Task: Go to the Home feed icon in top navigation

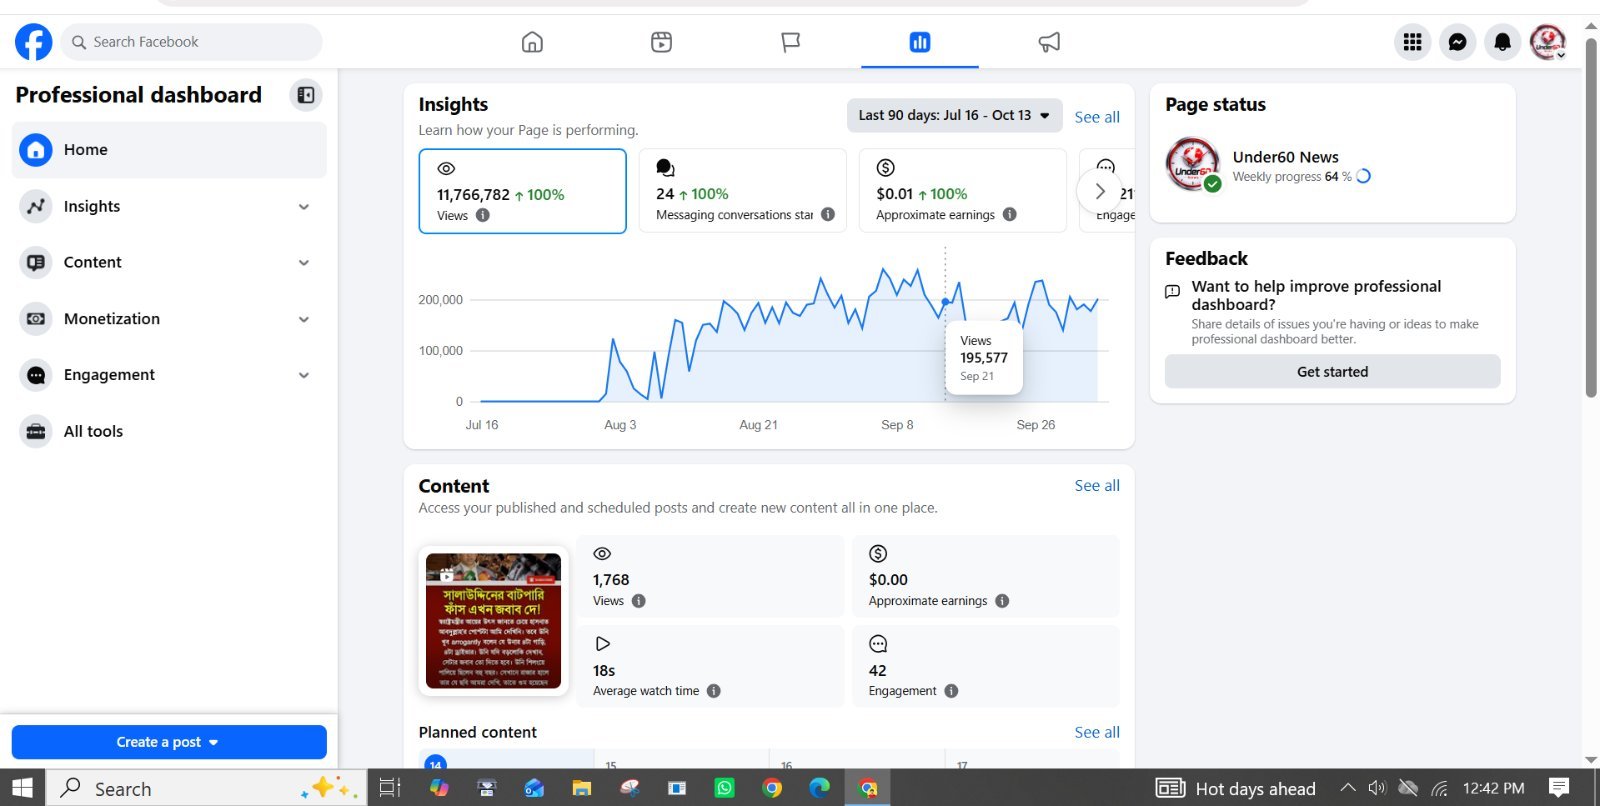Action: point(532,42)
